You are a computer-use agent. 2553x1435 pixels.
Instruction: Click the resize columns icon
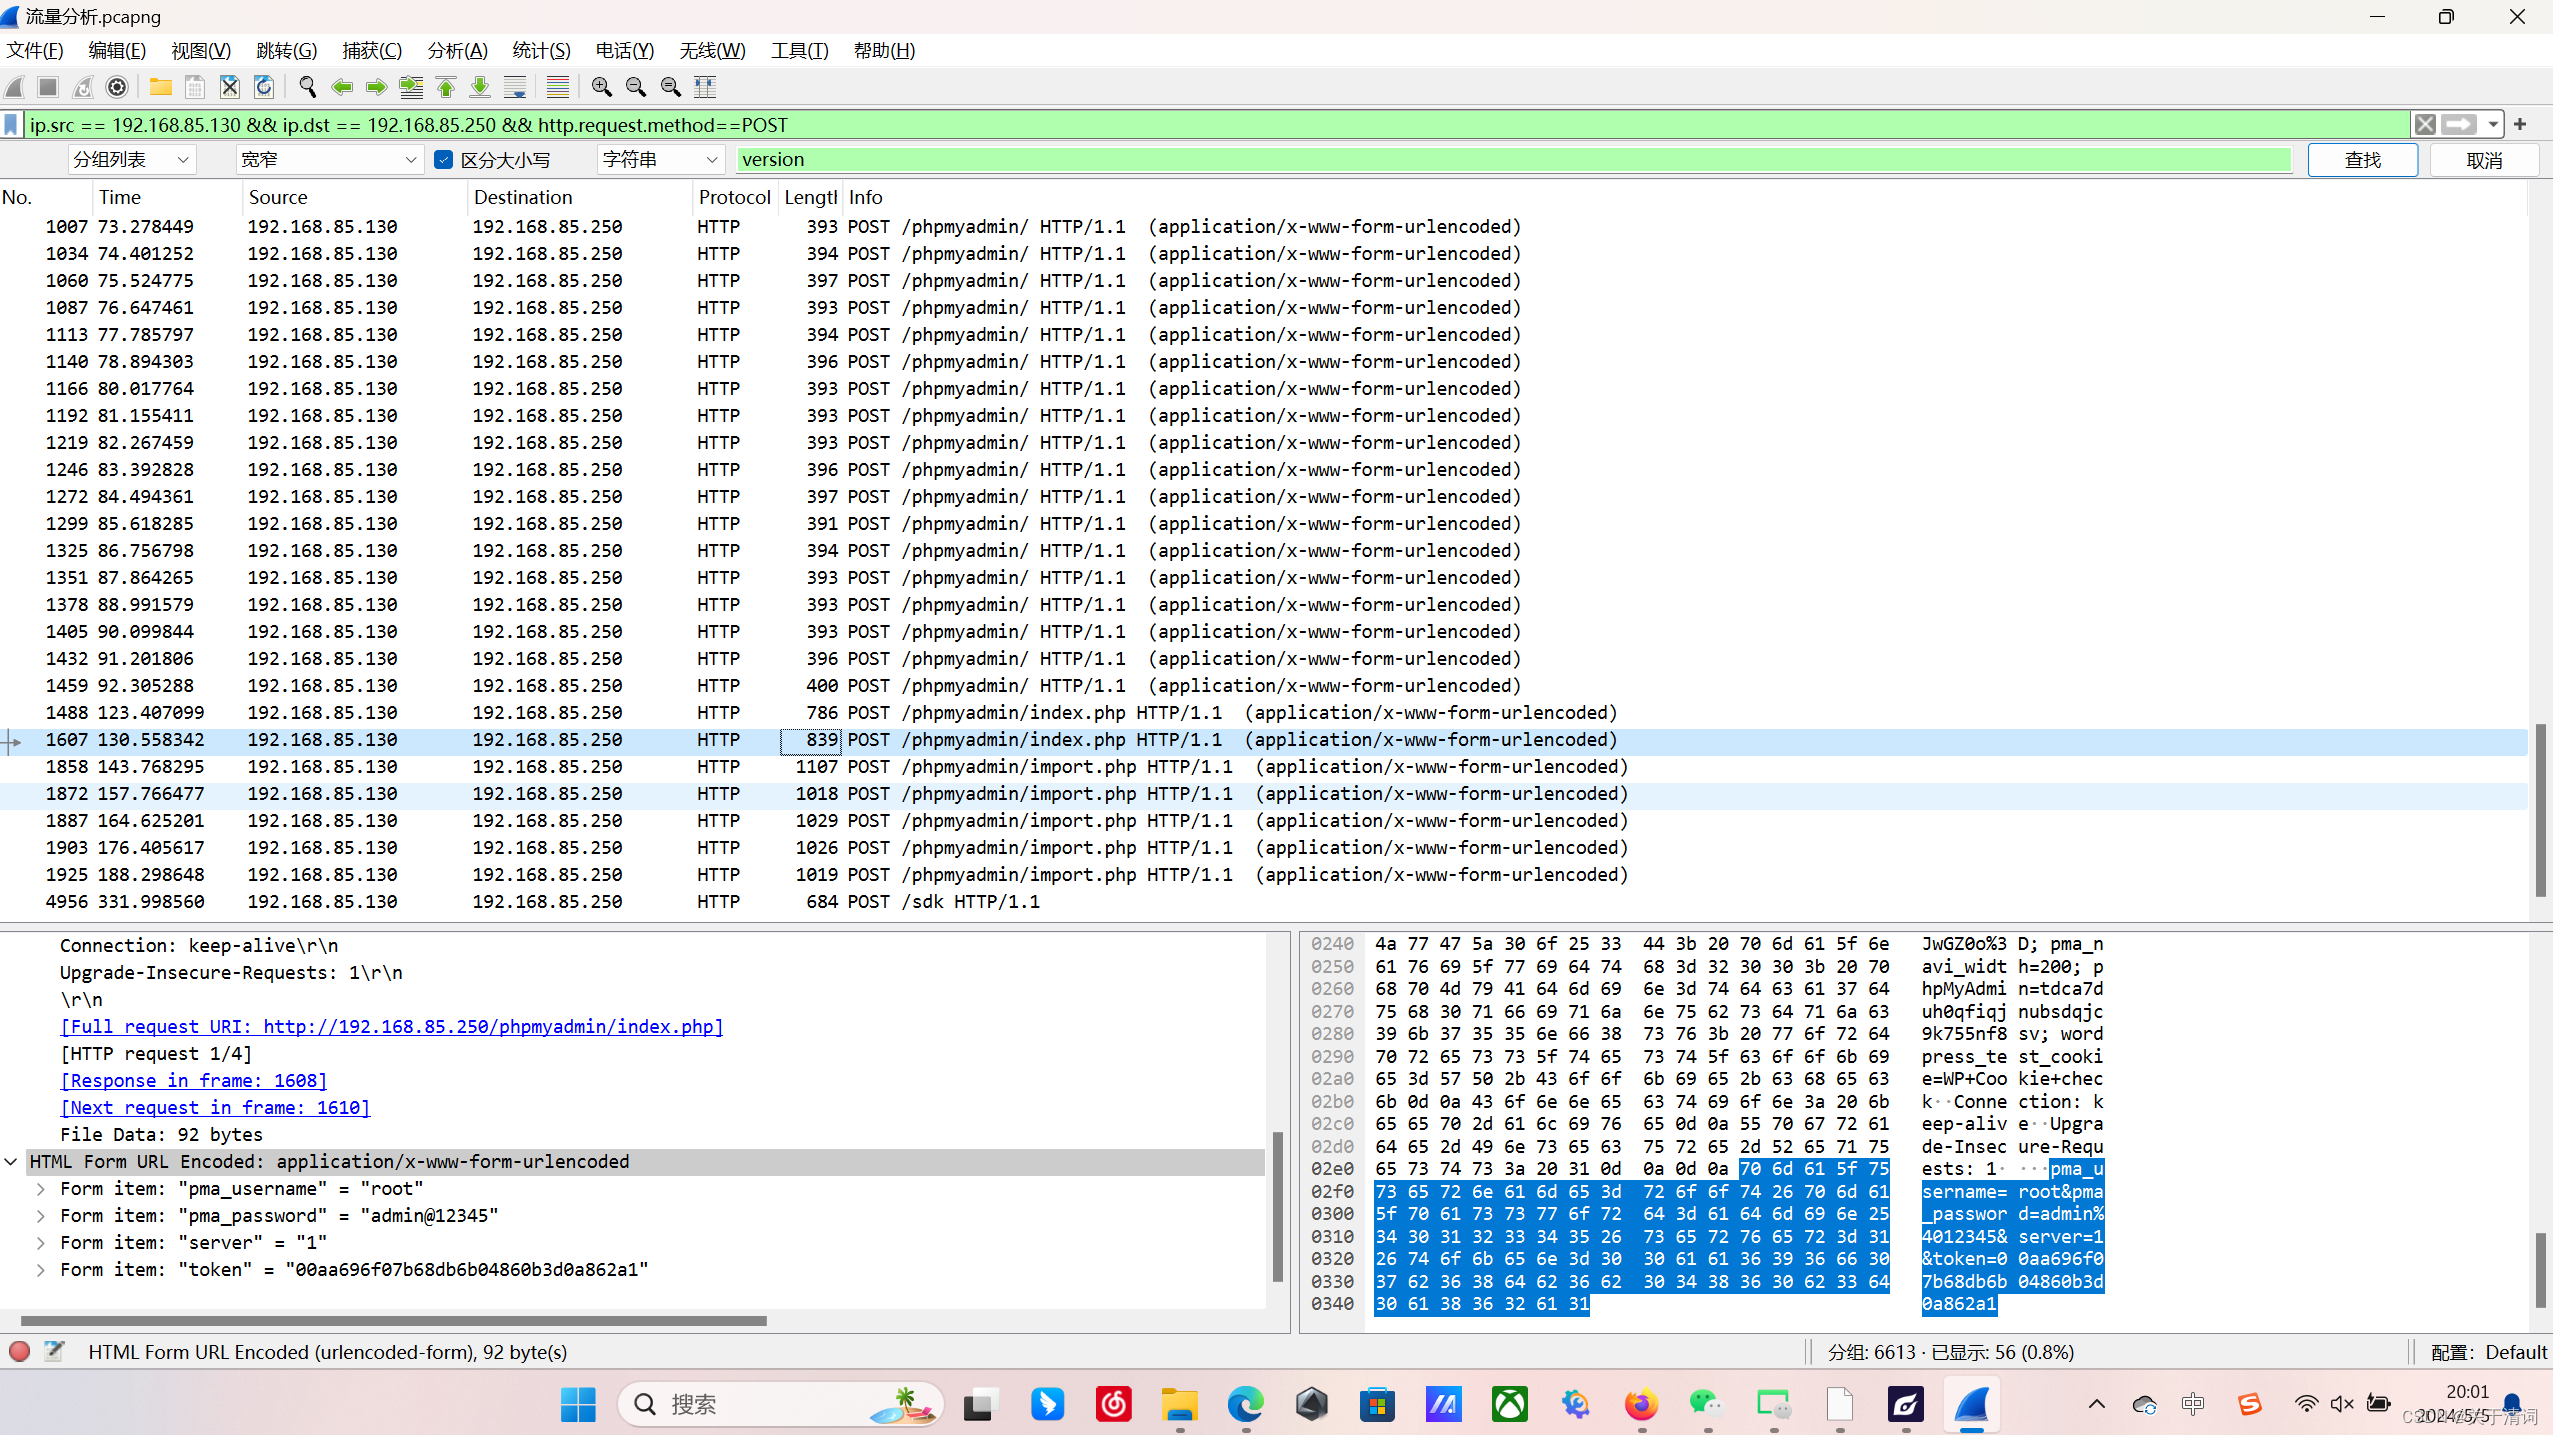tap(705, 87)
